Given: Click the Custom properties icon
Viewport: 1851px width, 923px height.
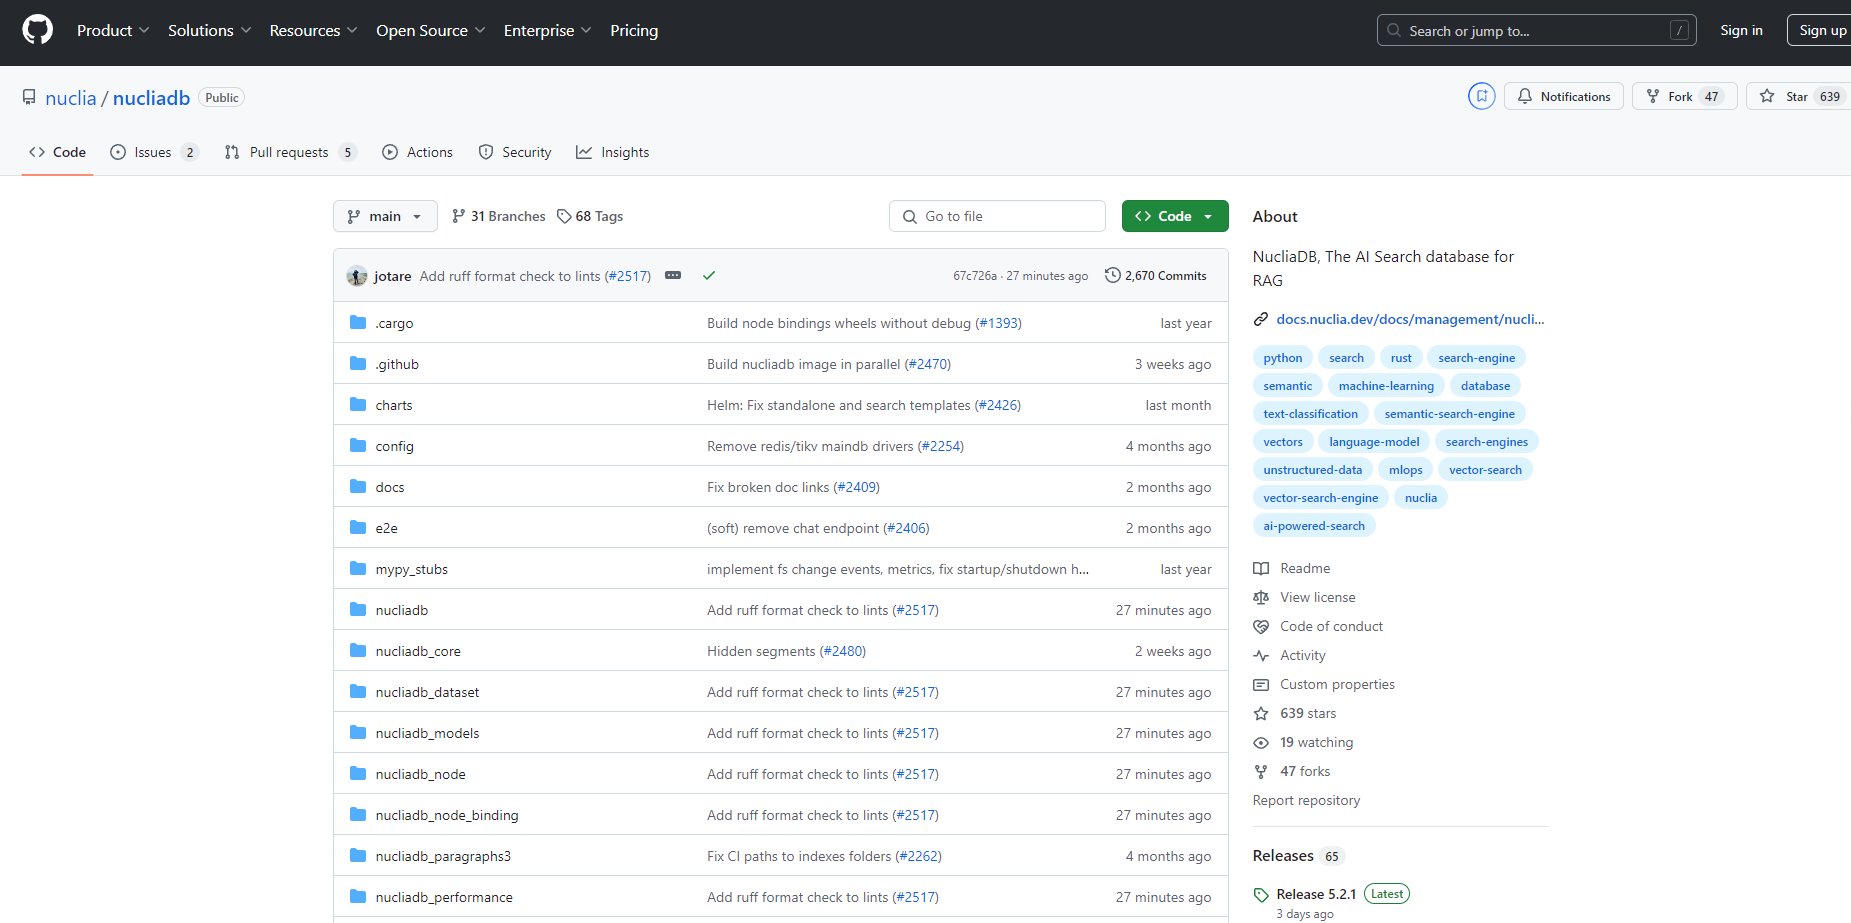Looking at the screenshot, I should coord(1261,684).
